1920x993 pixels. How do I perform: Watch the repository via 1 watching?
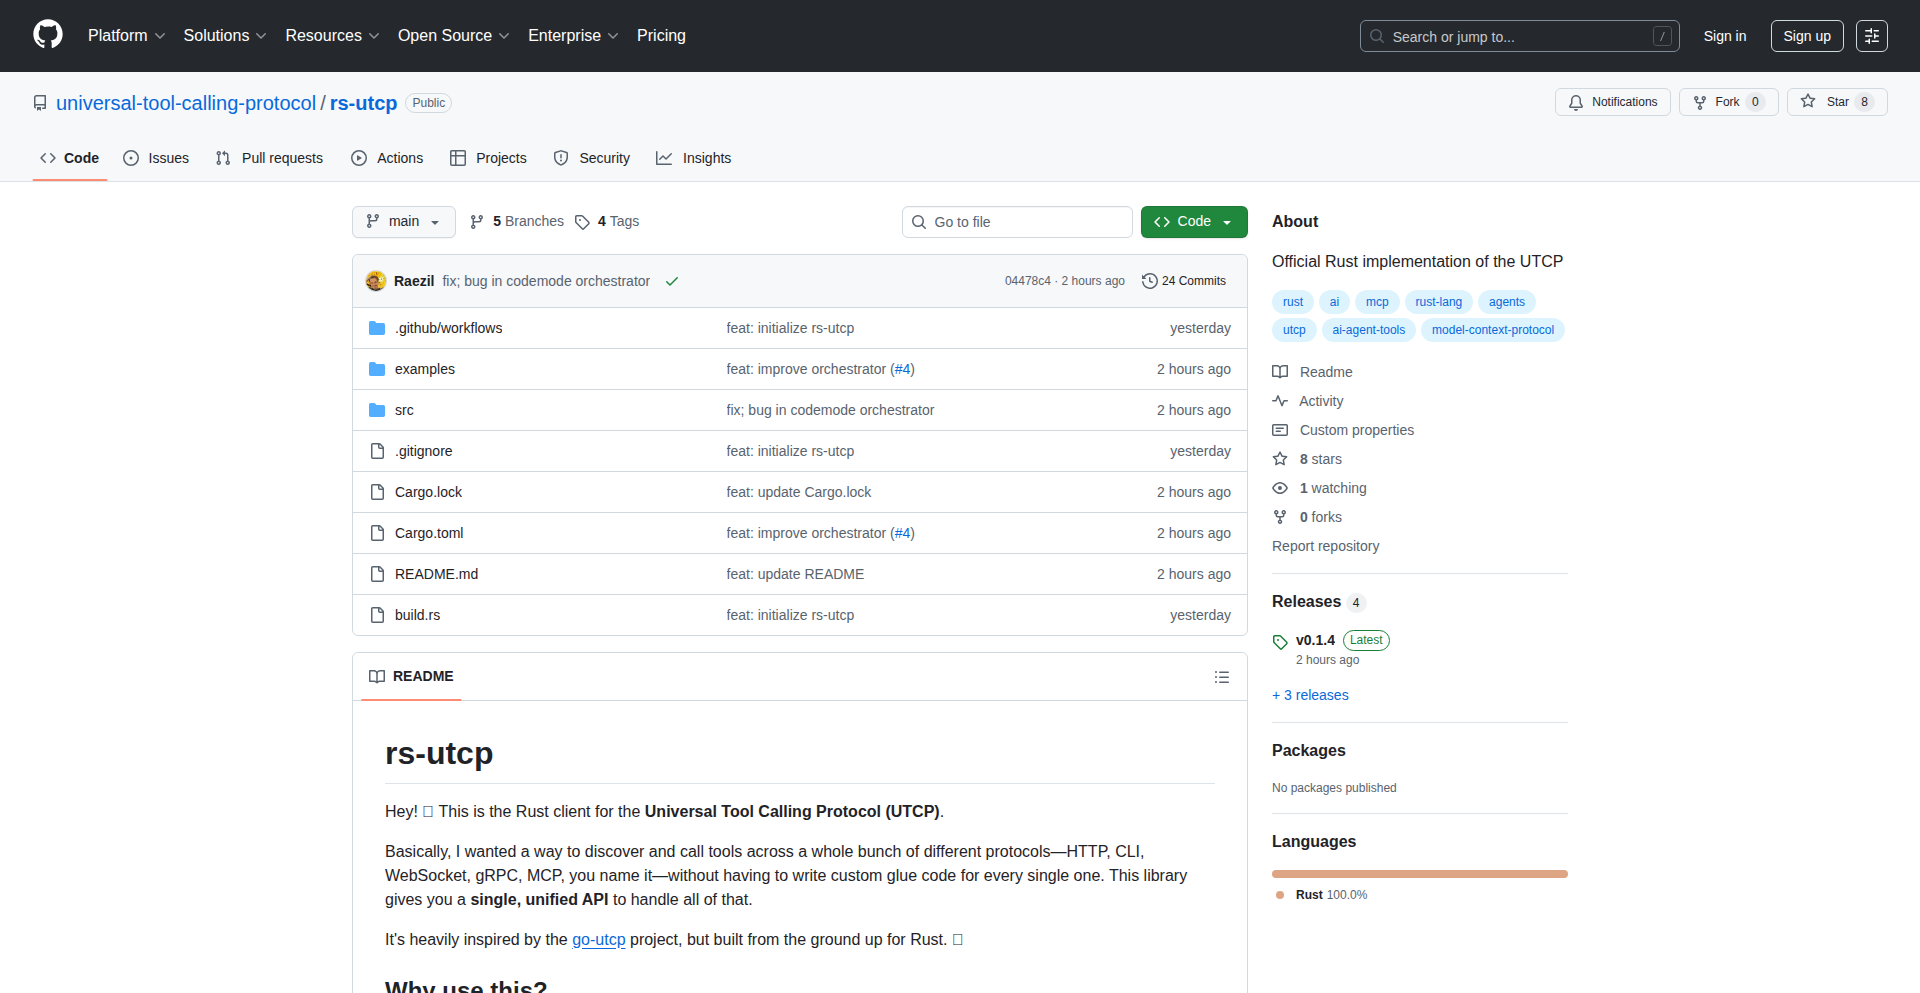coord(1332,488)
